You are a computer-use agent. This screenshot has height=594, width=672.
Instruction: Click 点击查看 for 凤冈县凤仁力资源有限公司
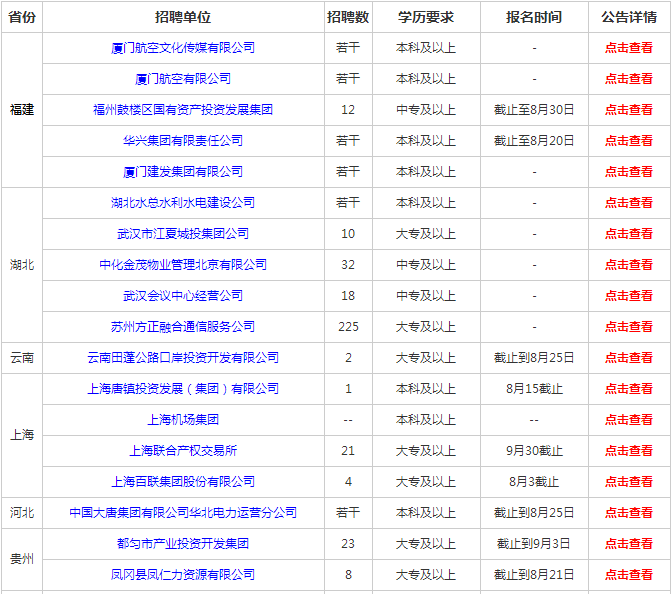629,575
